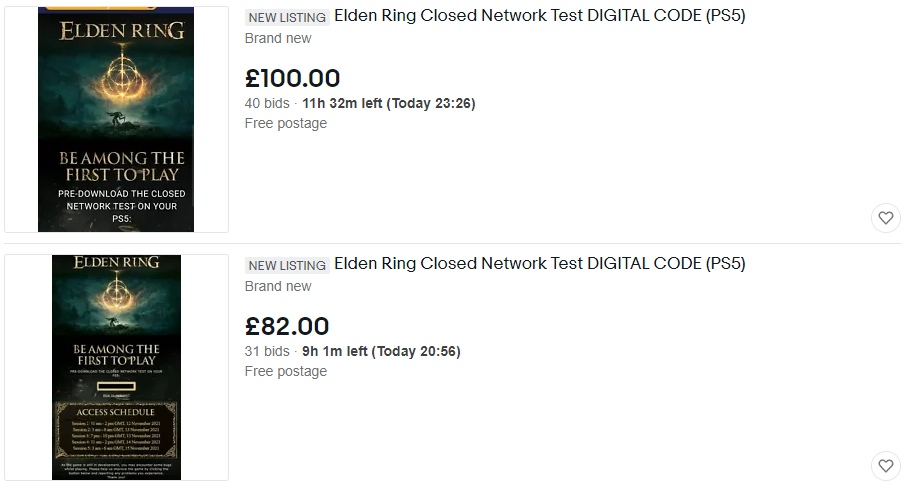Open the thumbnail showing the Access Schedule

click(116, 367)
